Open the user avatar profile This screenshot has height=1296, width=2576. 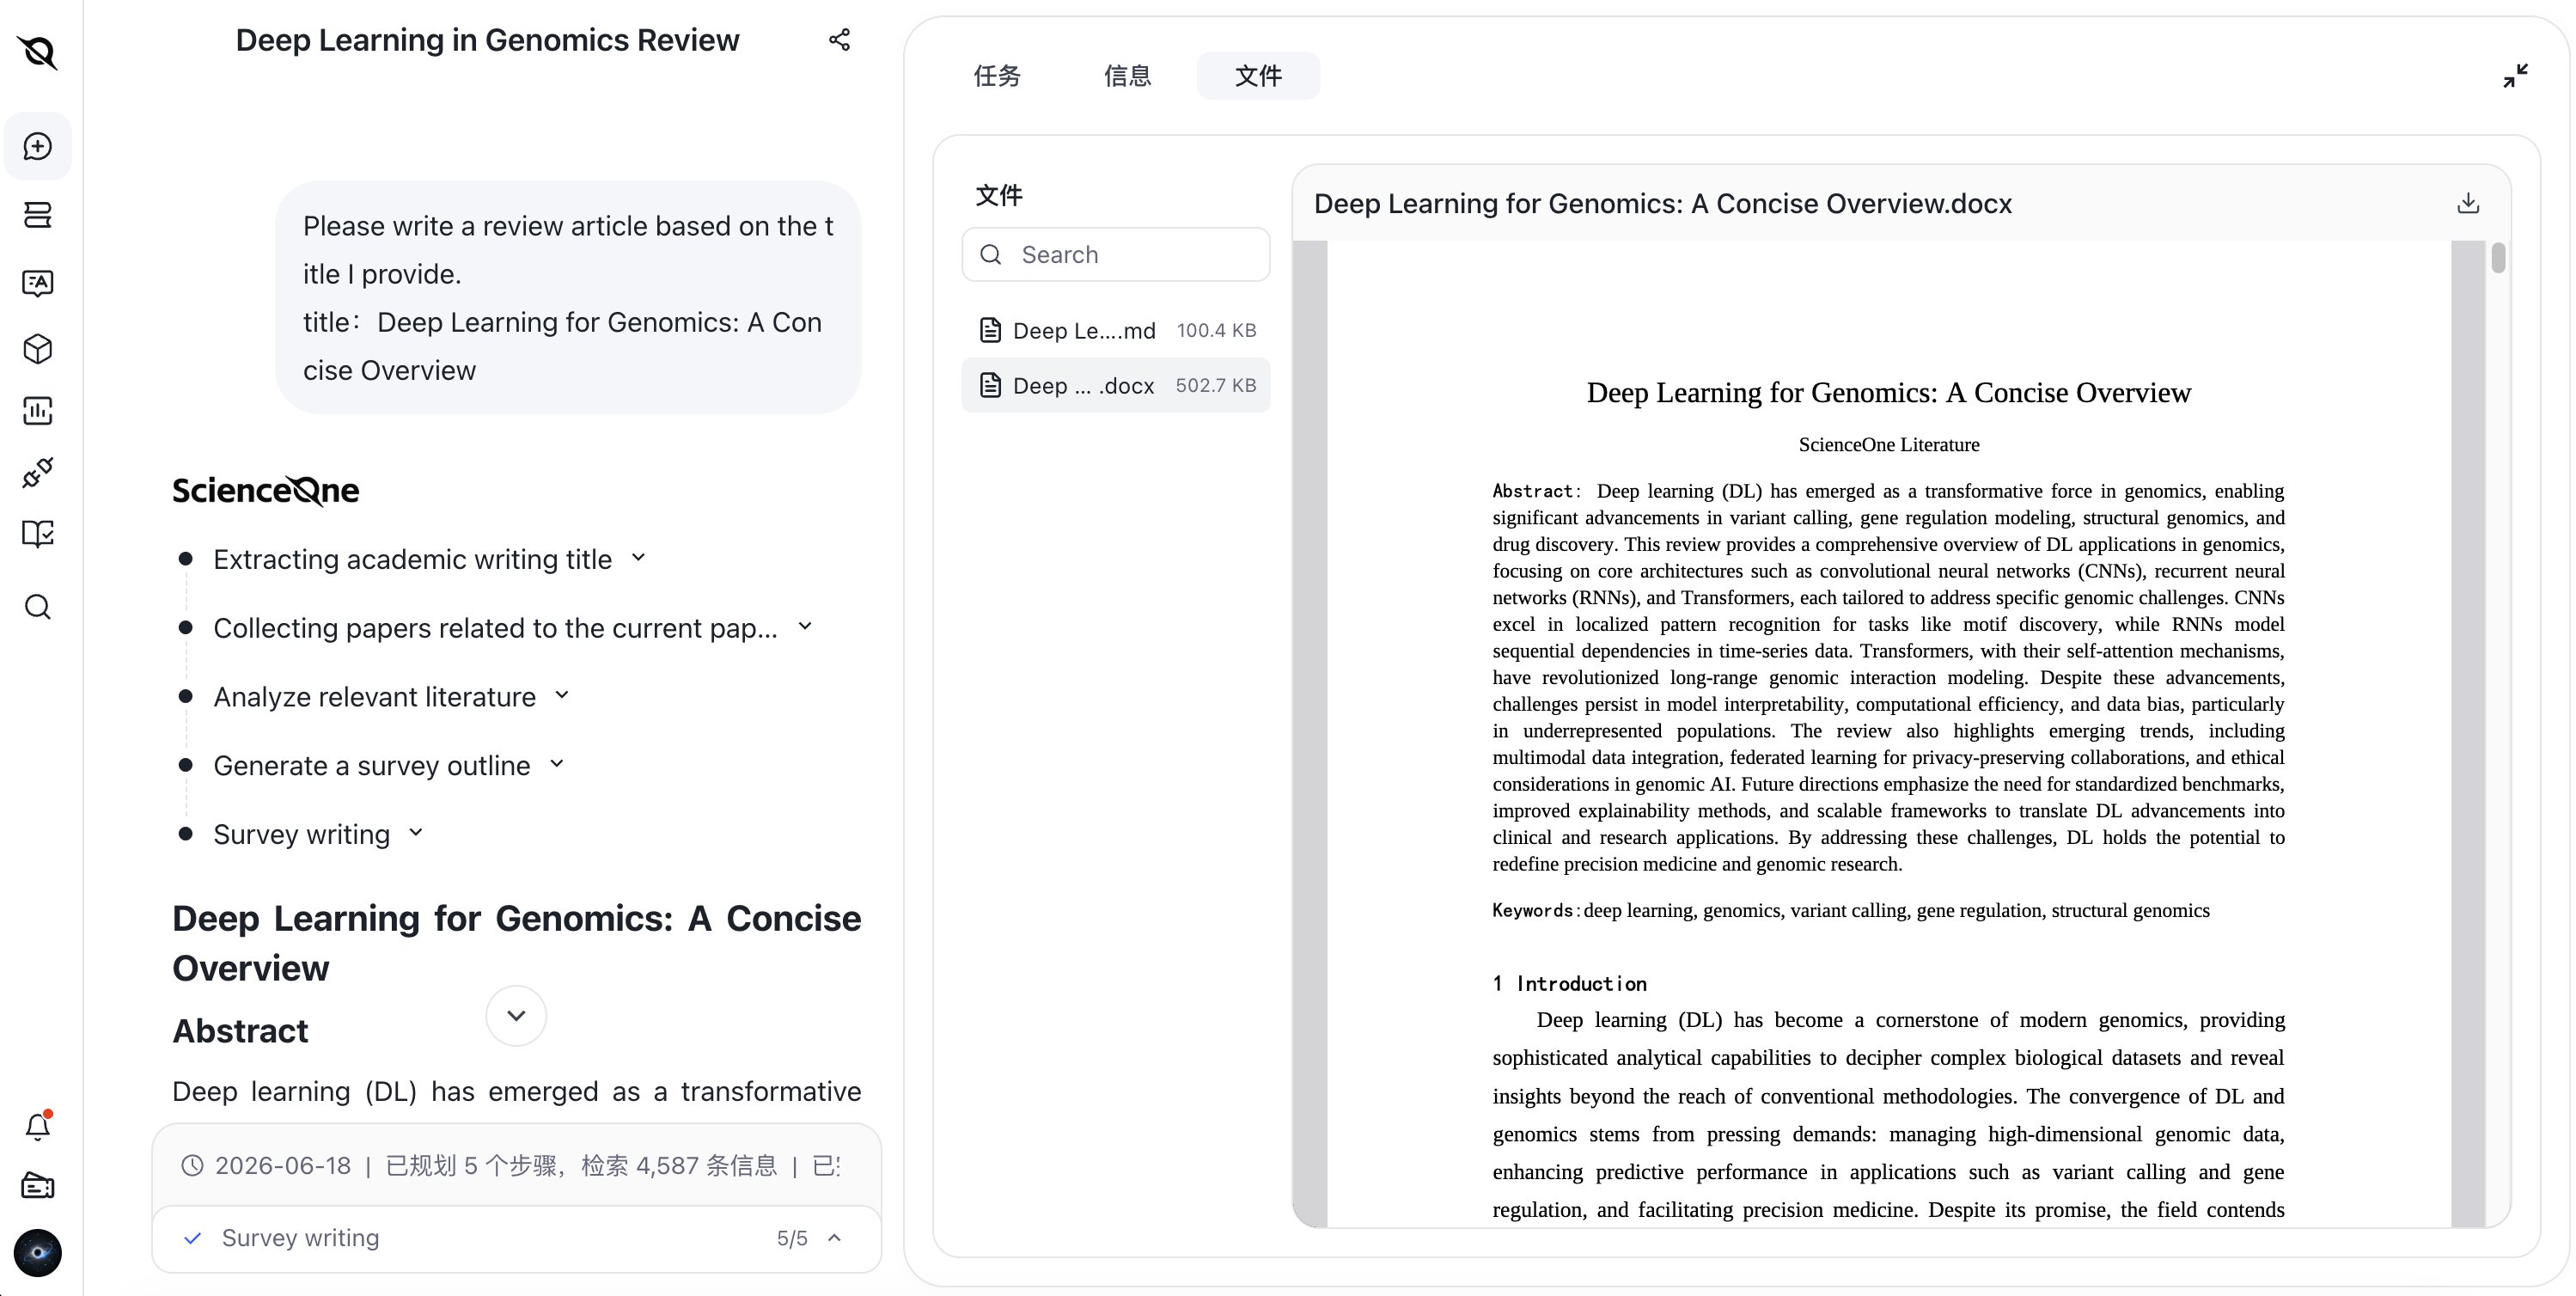[38, 1252]
